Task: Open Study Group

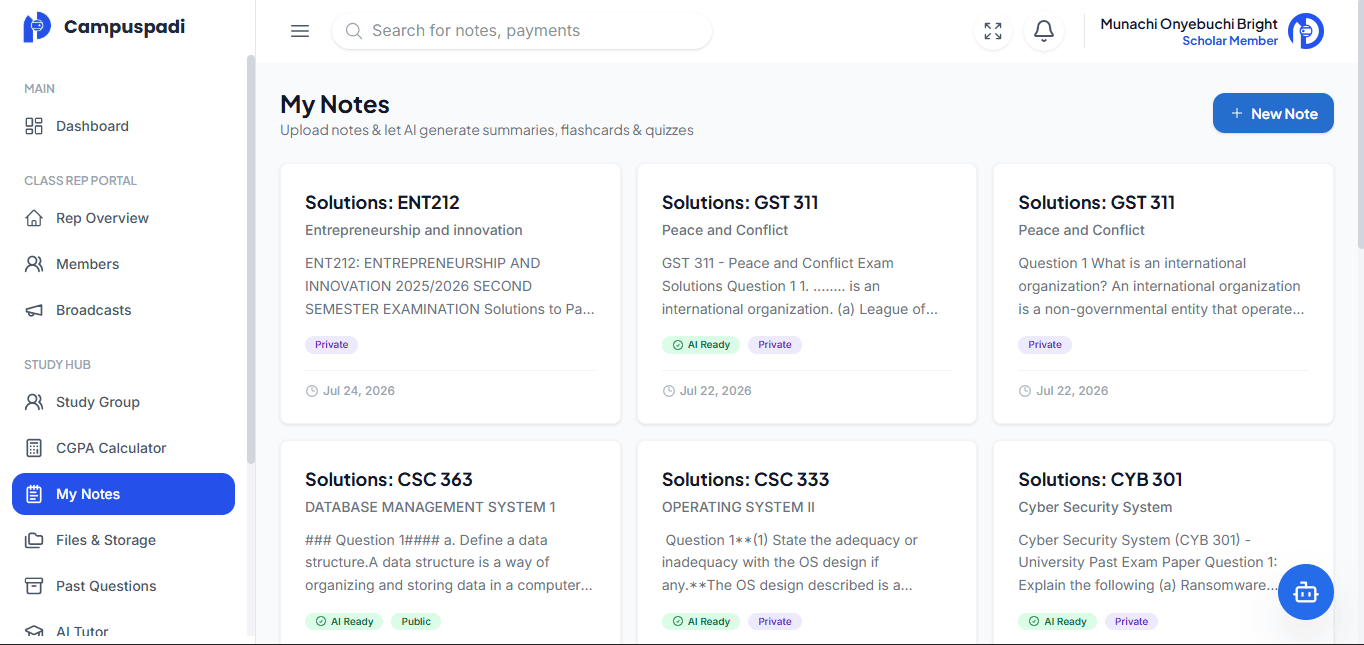Action: [x=123, y=402]
